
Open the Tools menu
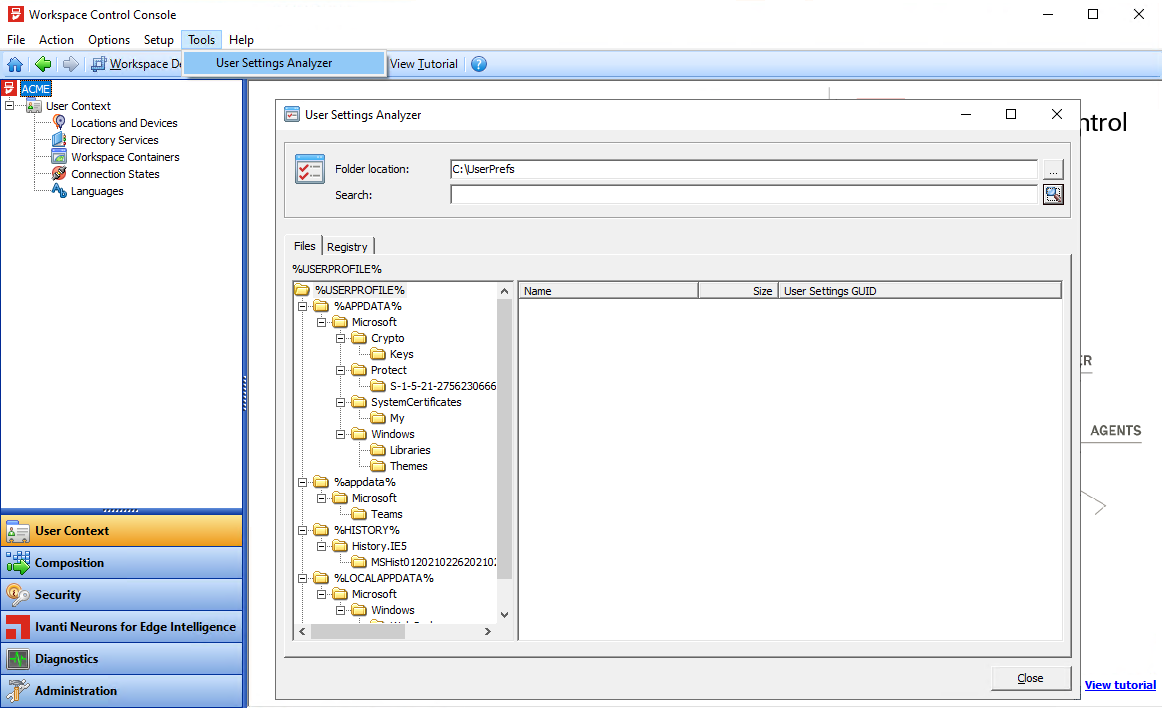pos(202,40)
